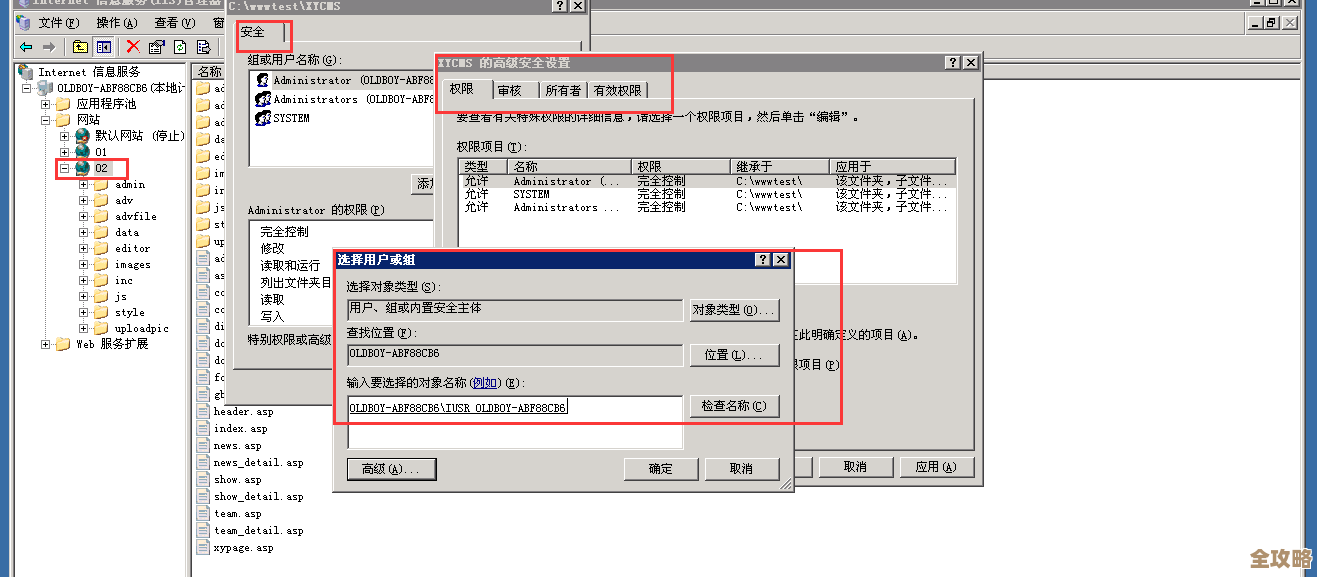Click the refresh icon on the IIS toolbar
The width and height of the screenshot is (1317, 577).
180,46
